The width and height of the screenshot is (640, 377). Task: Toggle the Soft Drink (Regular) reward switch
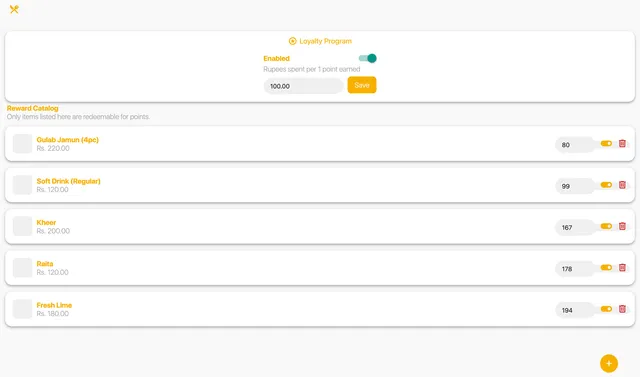coord(606,185)
